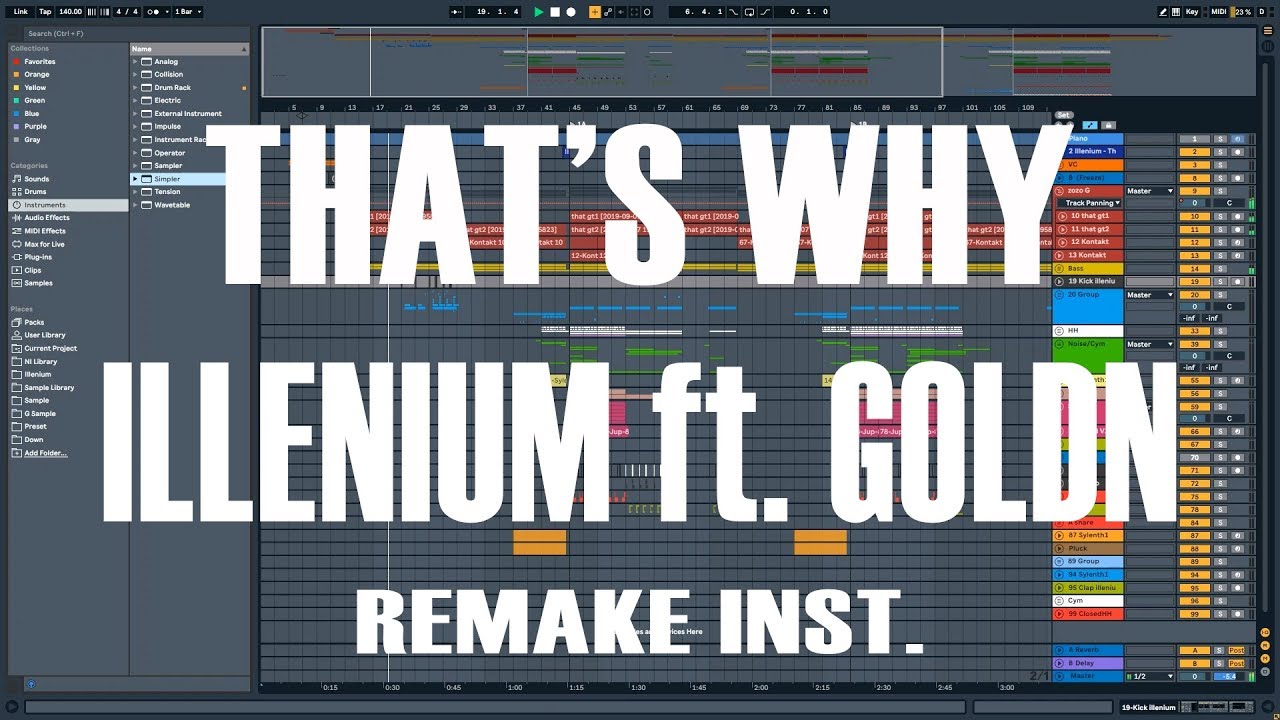The image size is (1280, 720).
Task: Click the Link button
Action: pyautogui.click(x=21, y=12)
